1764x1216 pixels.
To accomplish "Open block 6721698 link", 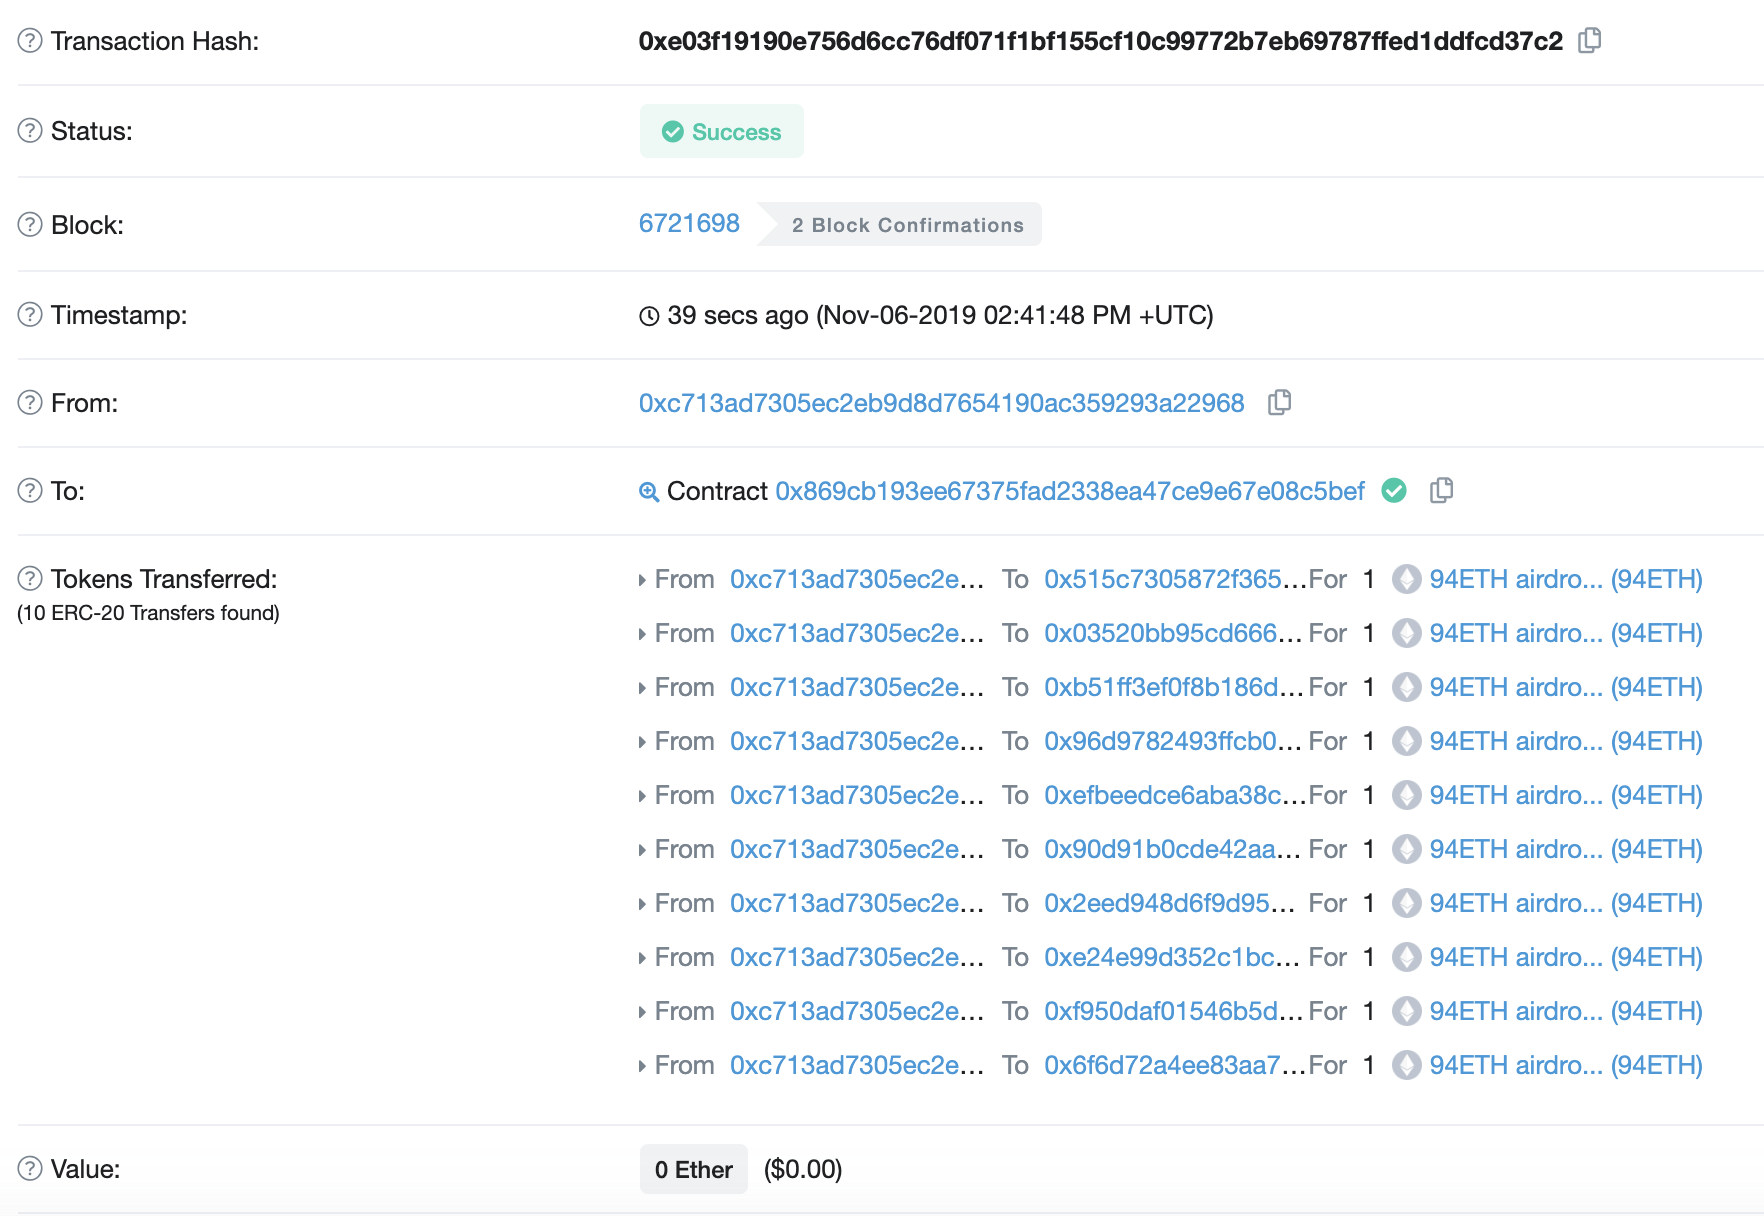I will tap(689, 223).
